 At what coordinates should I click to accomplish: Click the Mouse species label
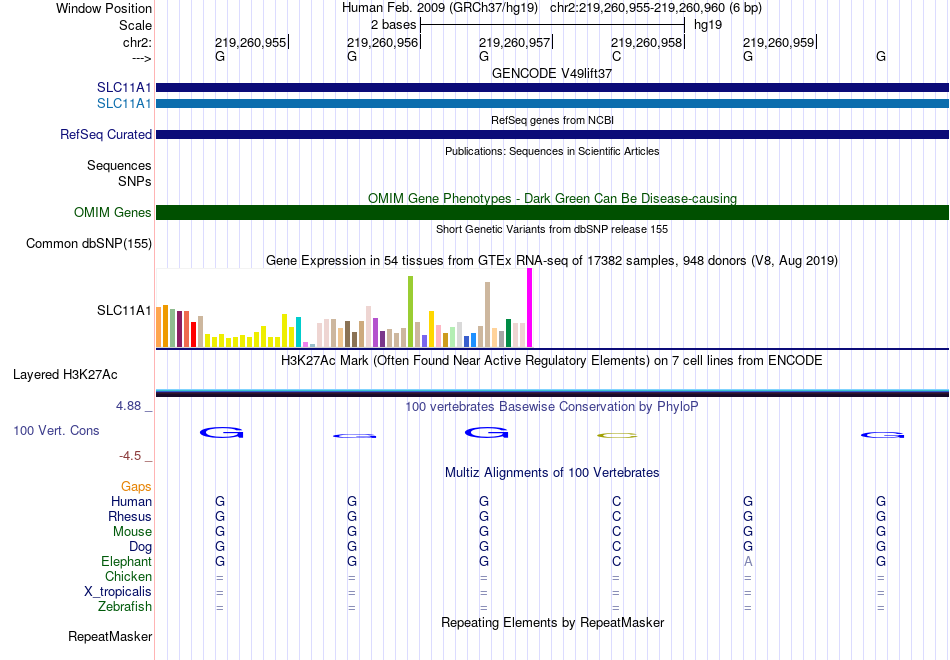(132, 532)
